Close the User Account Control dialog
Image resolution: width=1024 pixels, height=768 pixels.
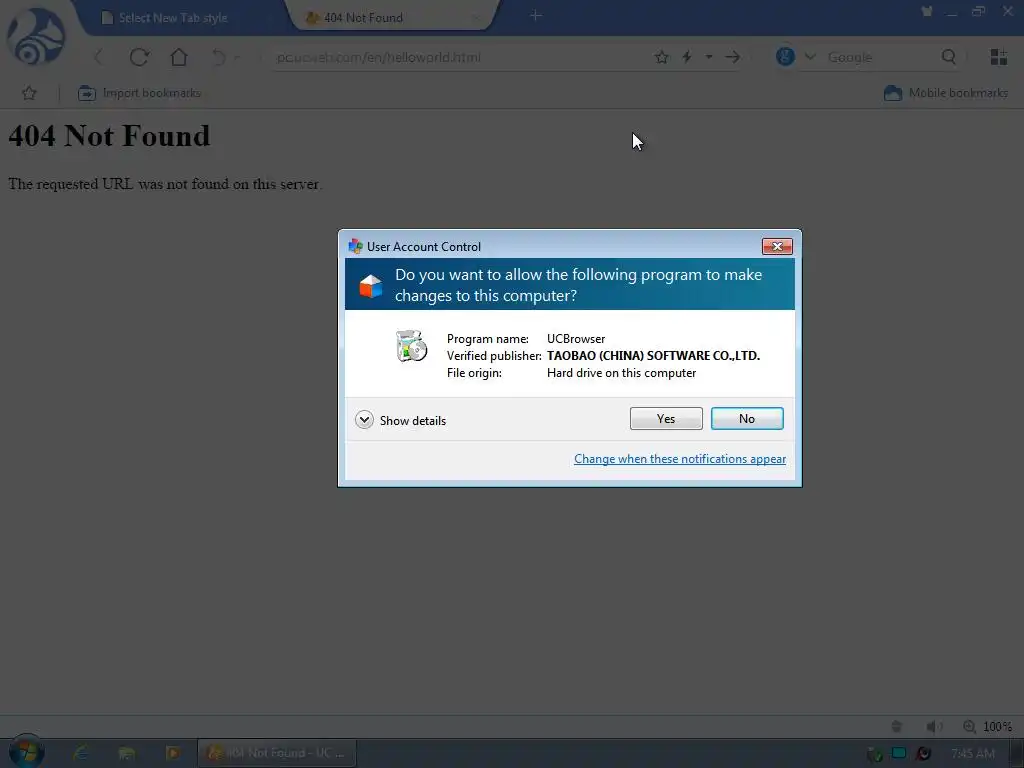[x=777, y=246]
